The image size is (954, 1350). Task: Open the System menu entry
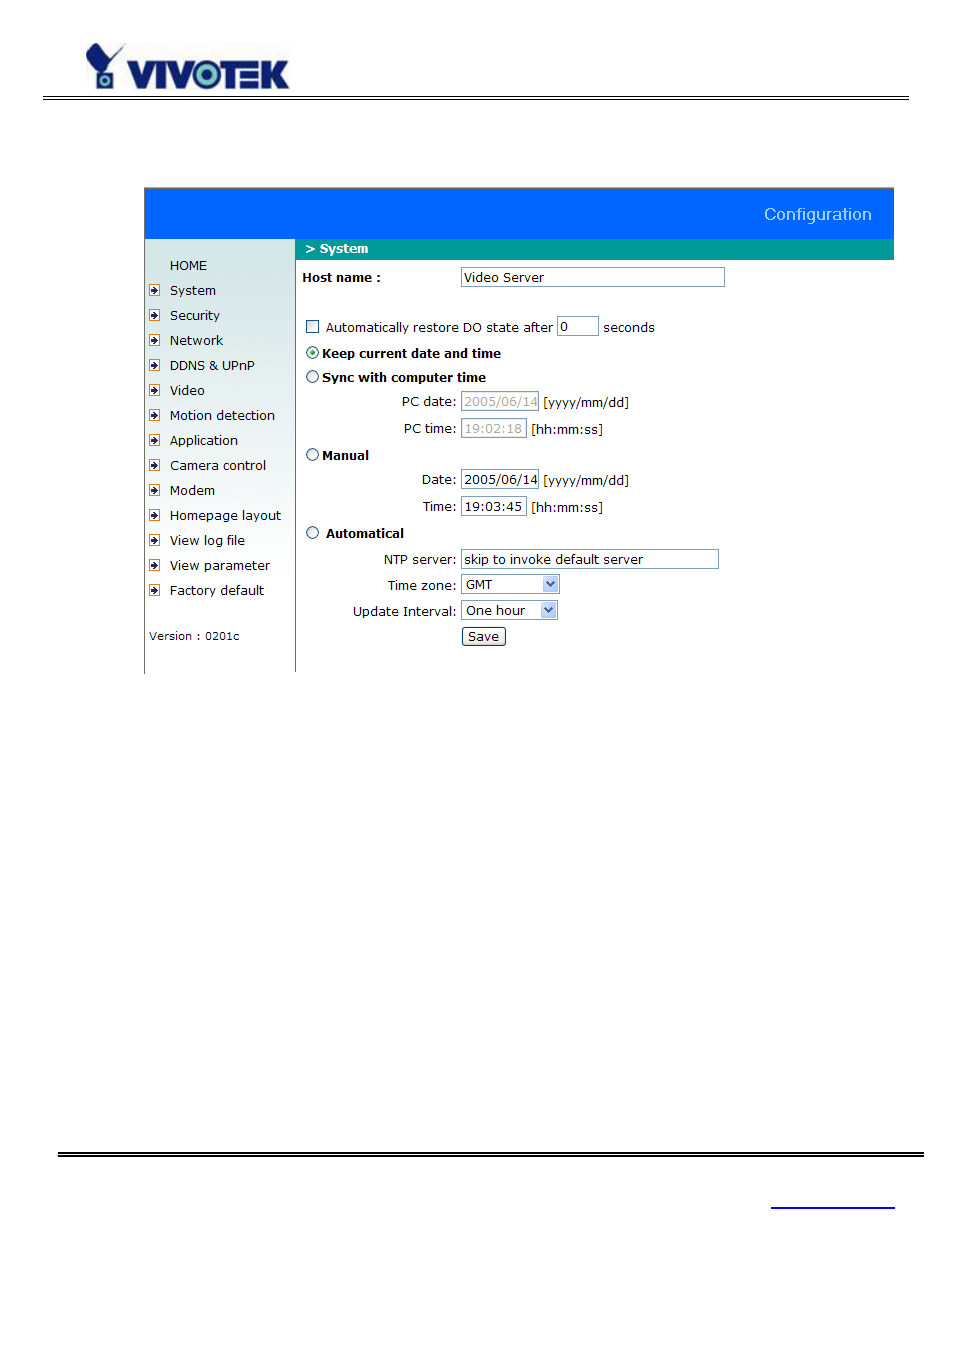(x=193, y=291)
